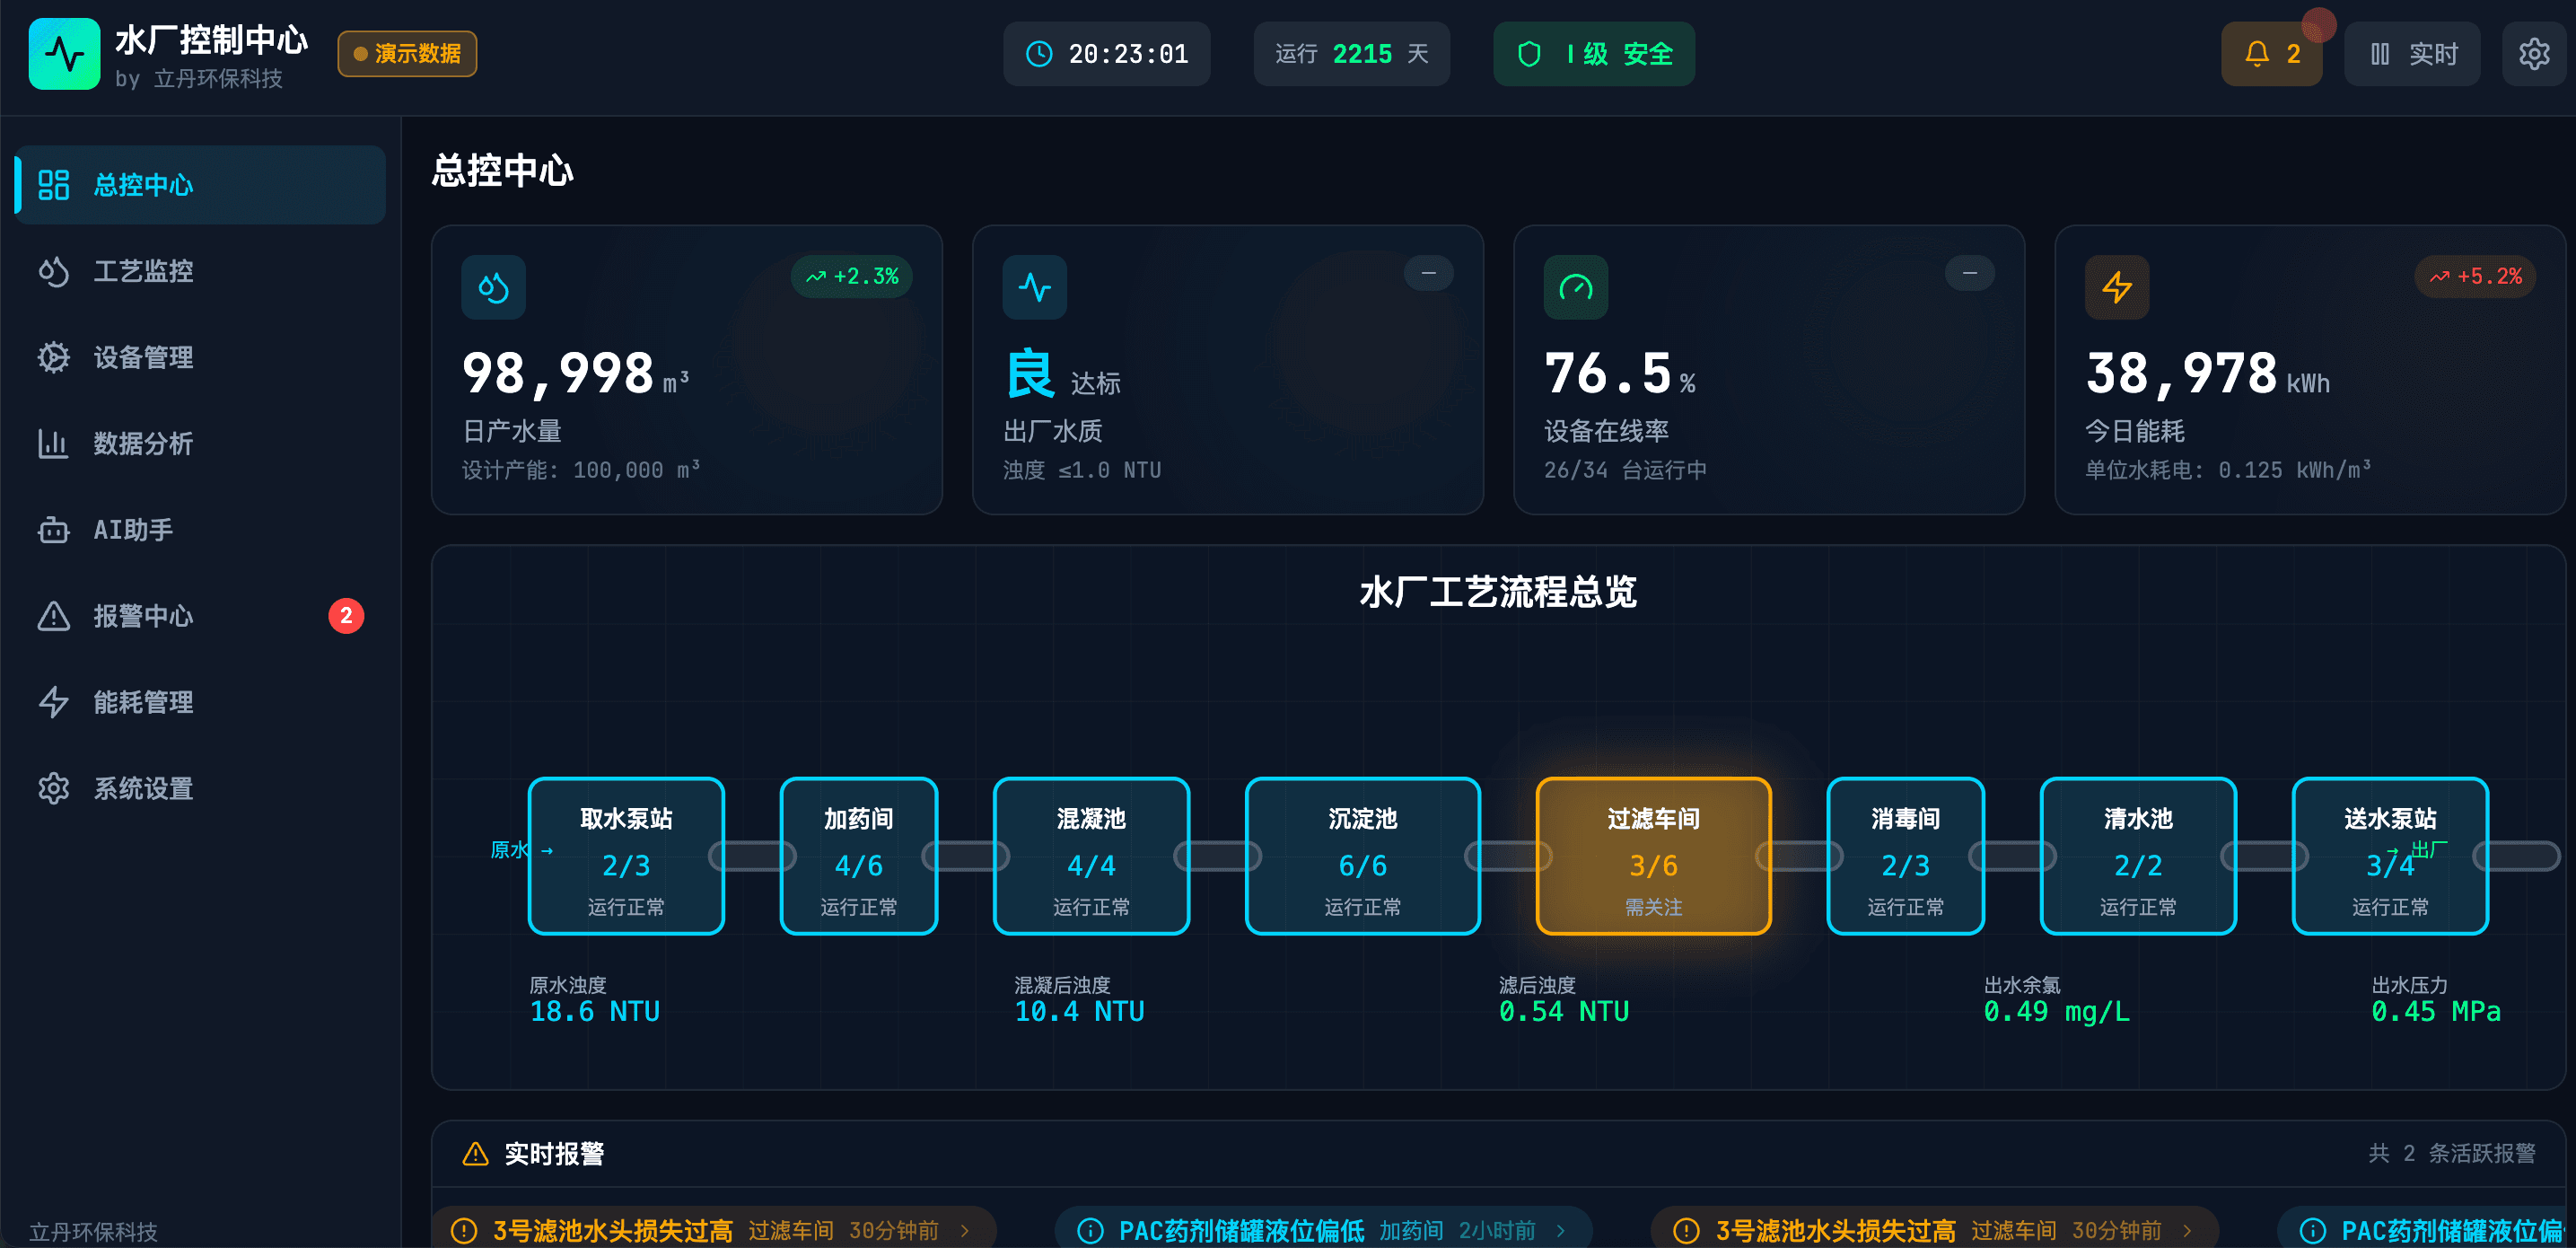Click the water drop icon on 日产水量 card
Screen dimensions: 2576x1248
coord(493,287)
